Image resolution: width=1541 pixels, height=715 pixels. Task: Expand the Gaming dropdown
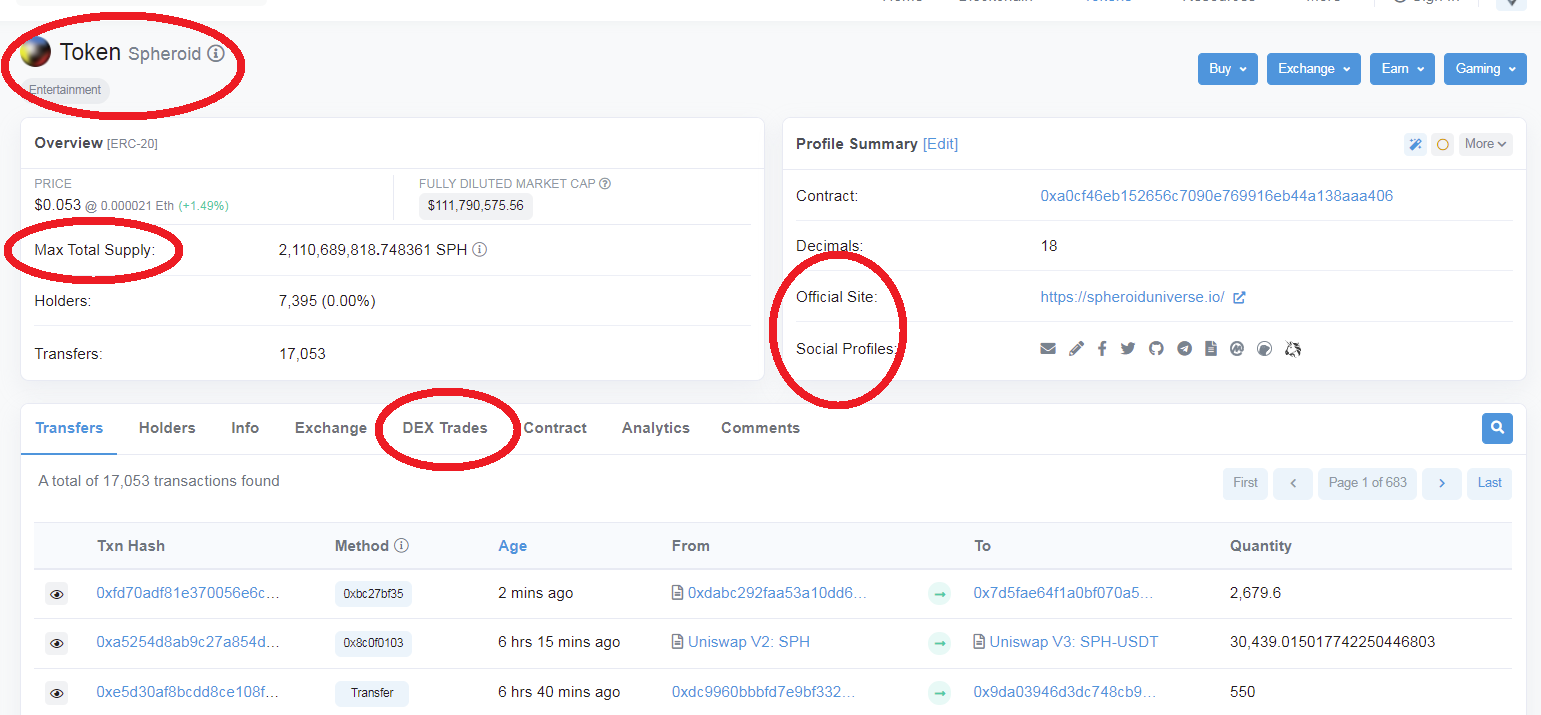pos(1485,69)
